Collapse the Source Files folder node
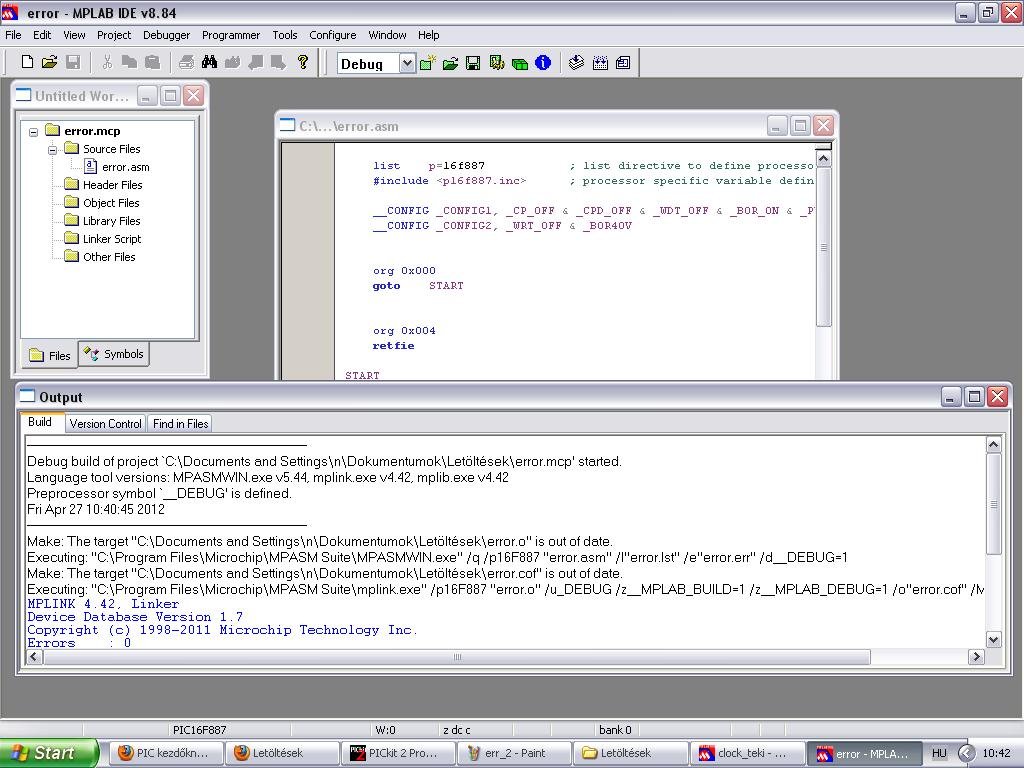1024x768 pixels. [x=53, y=150]
